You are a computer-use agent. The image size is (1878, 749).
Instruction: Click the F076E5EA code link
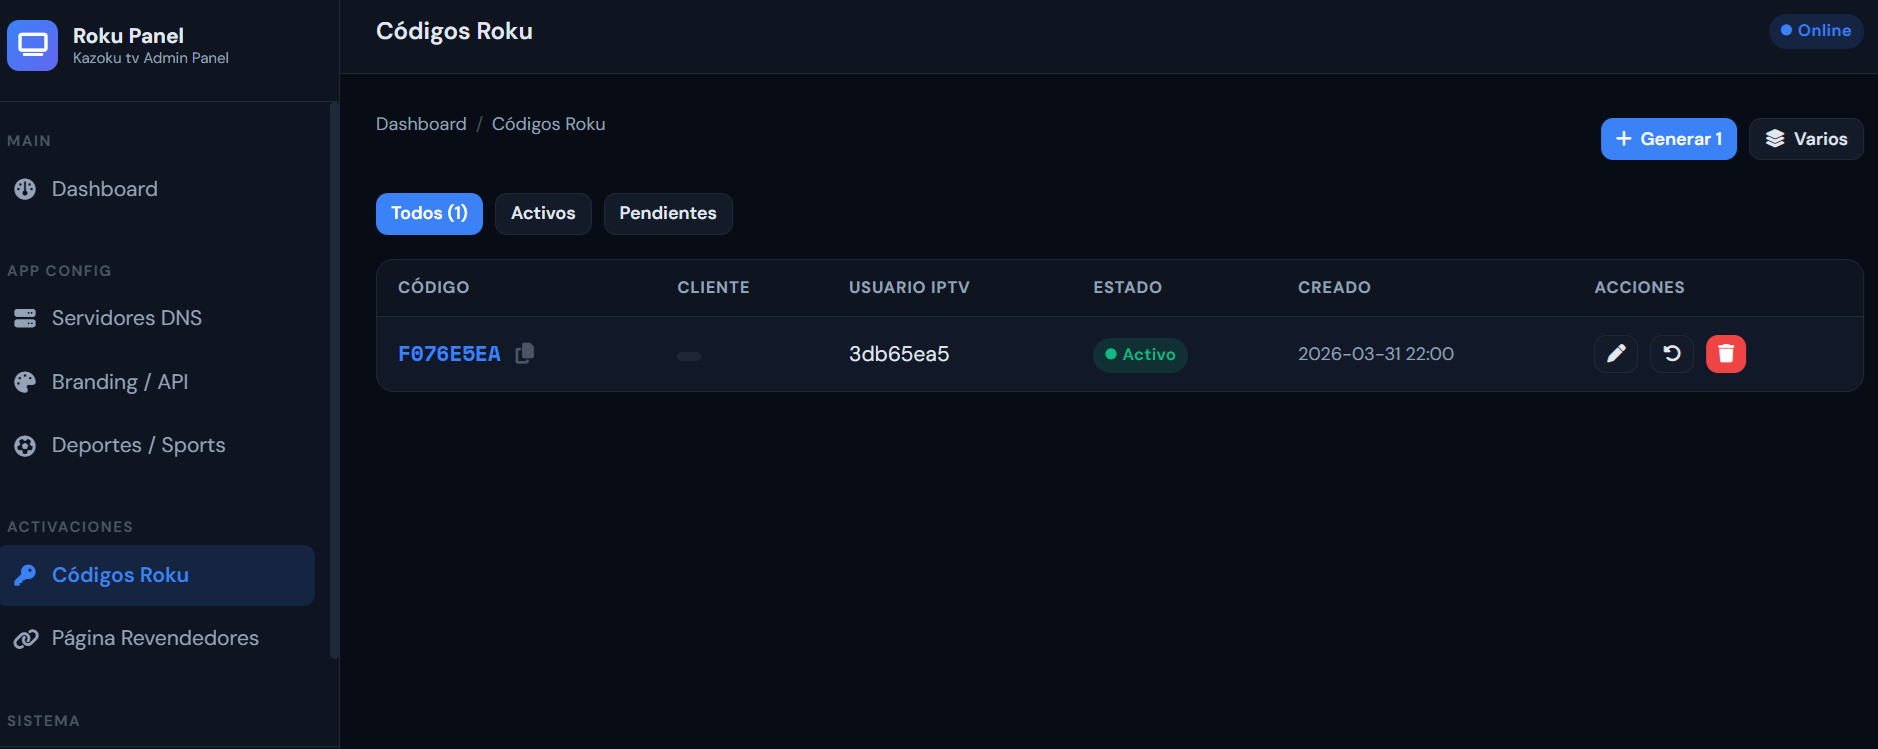(449, 354)
